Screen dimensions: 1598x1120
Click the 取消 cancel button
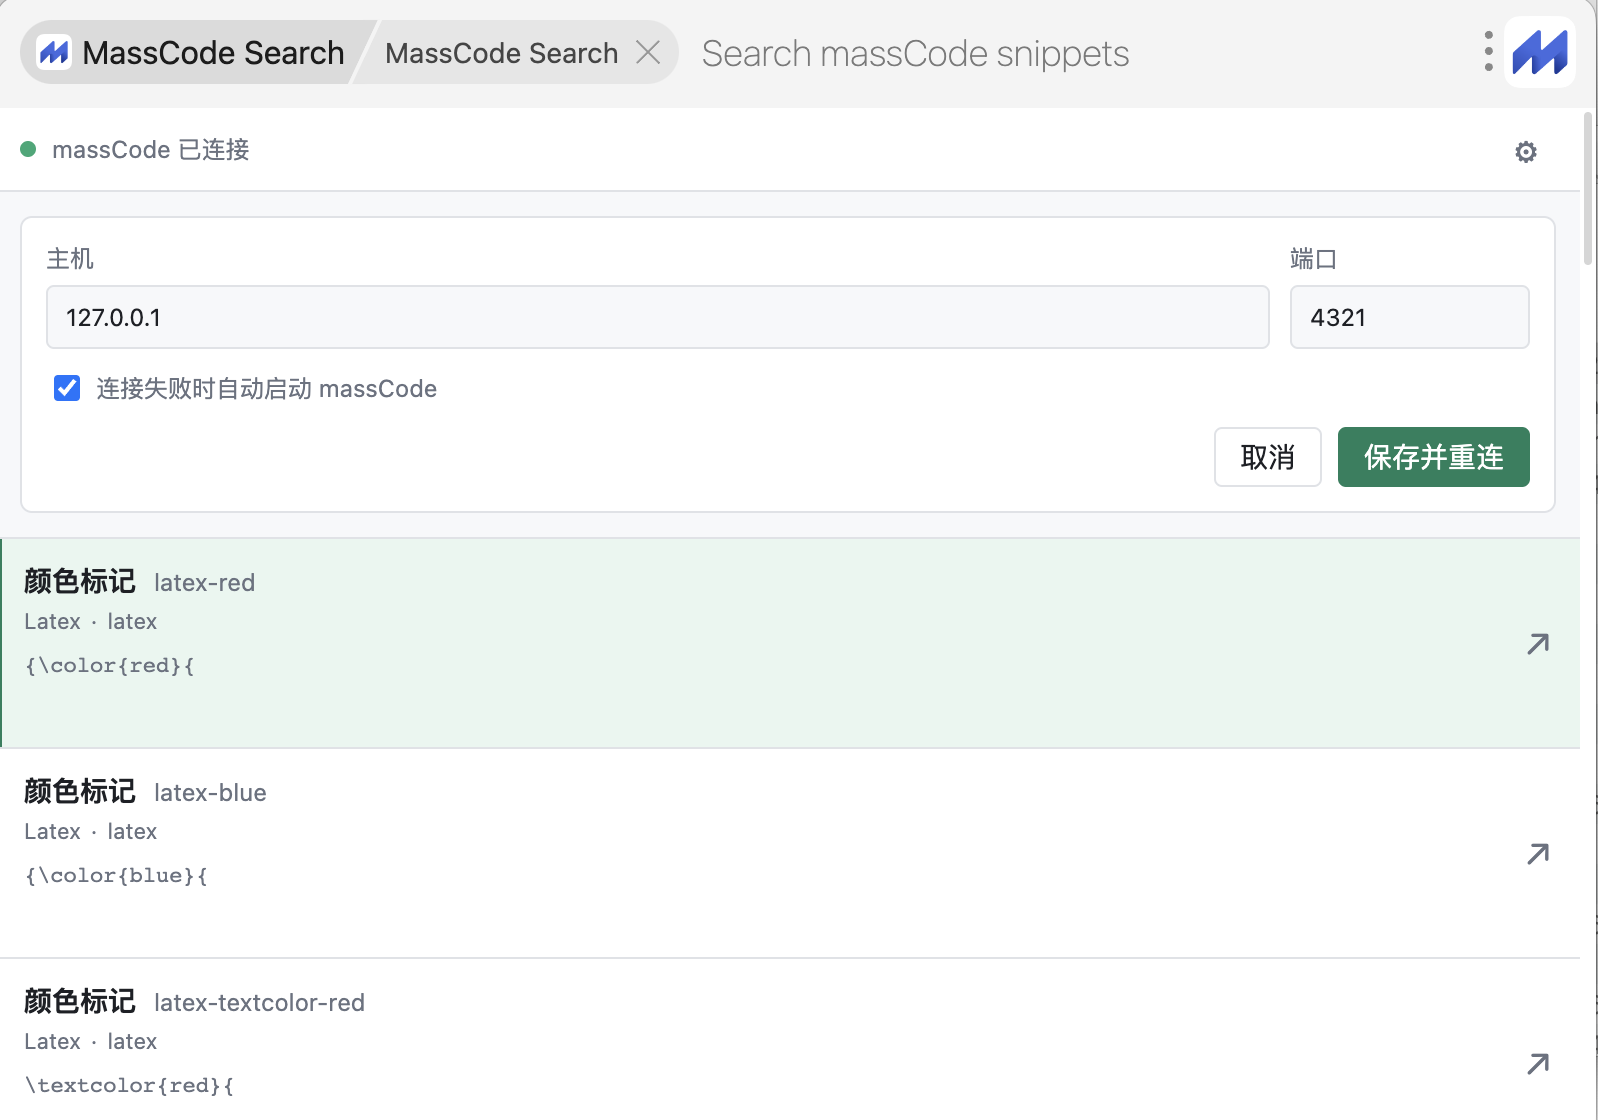tap(1267, 457)
